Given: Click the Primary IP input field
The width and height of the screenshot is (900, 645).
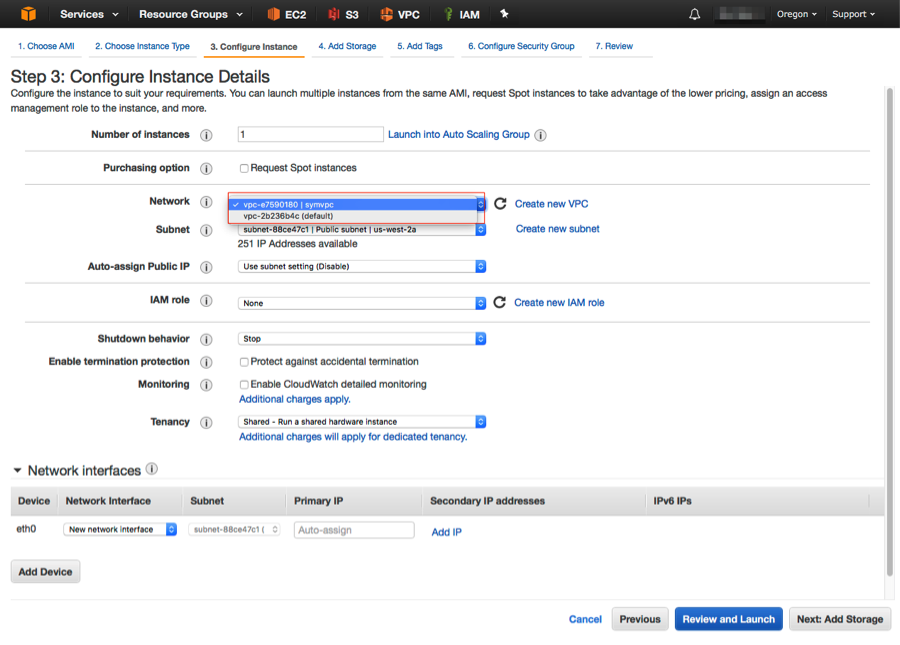Looking at the screenshot, I should click(354, 530).
